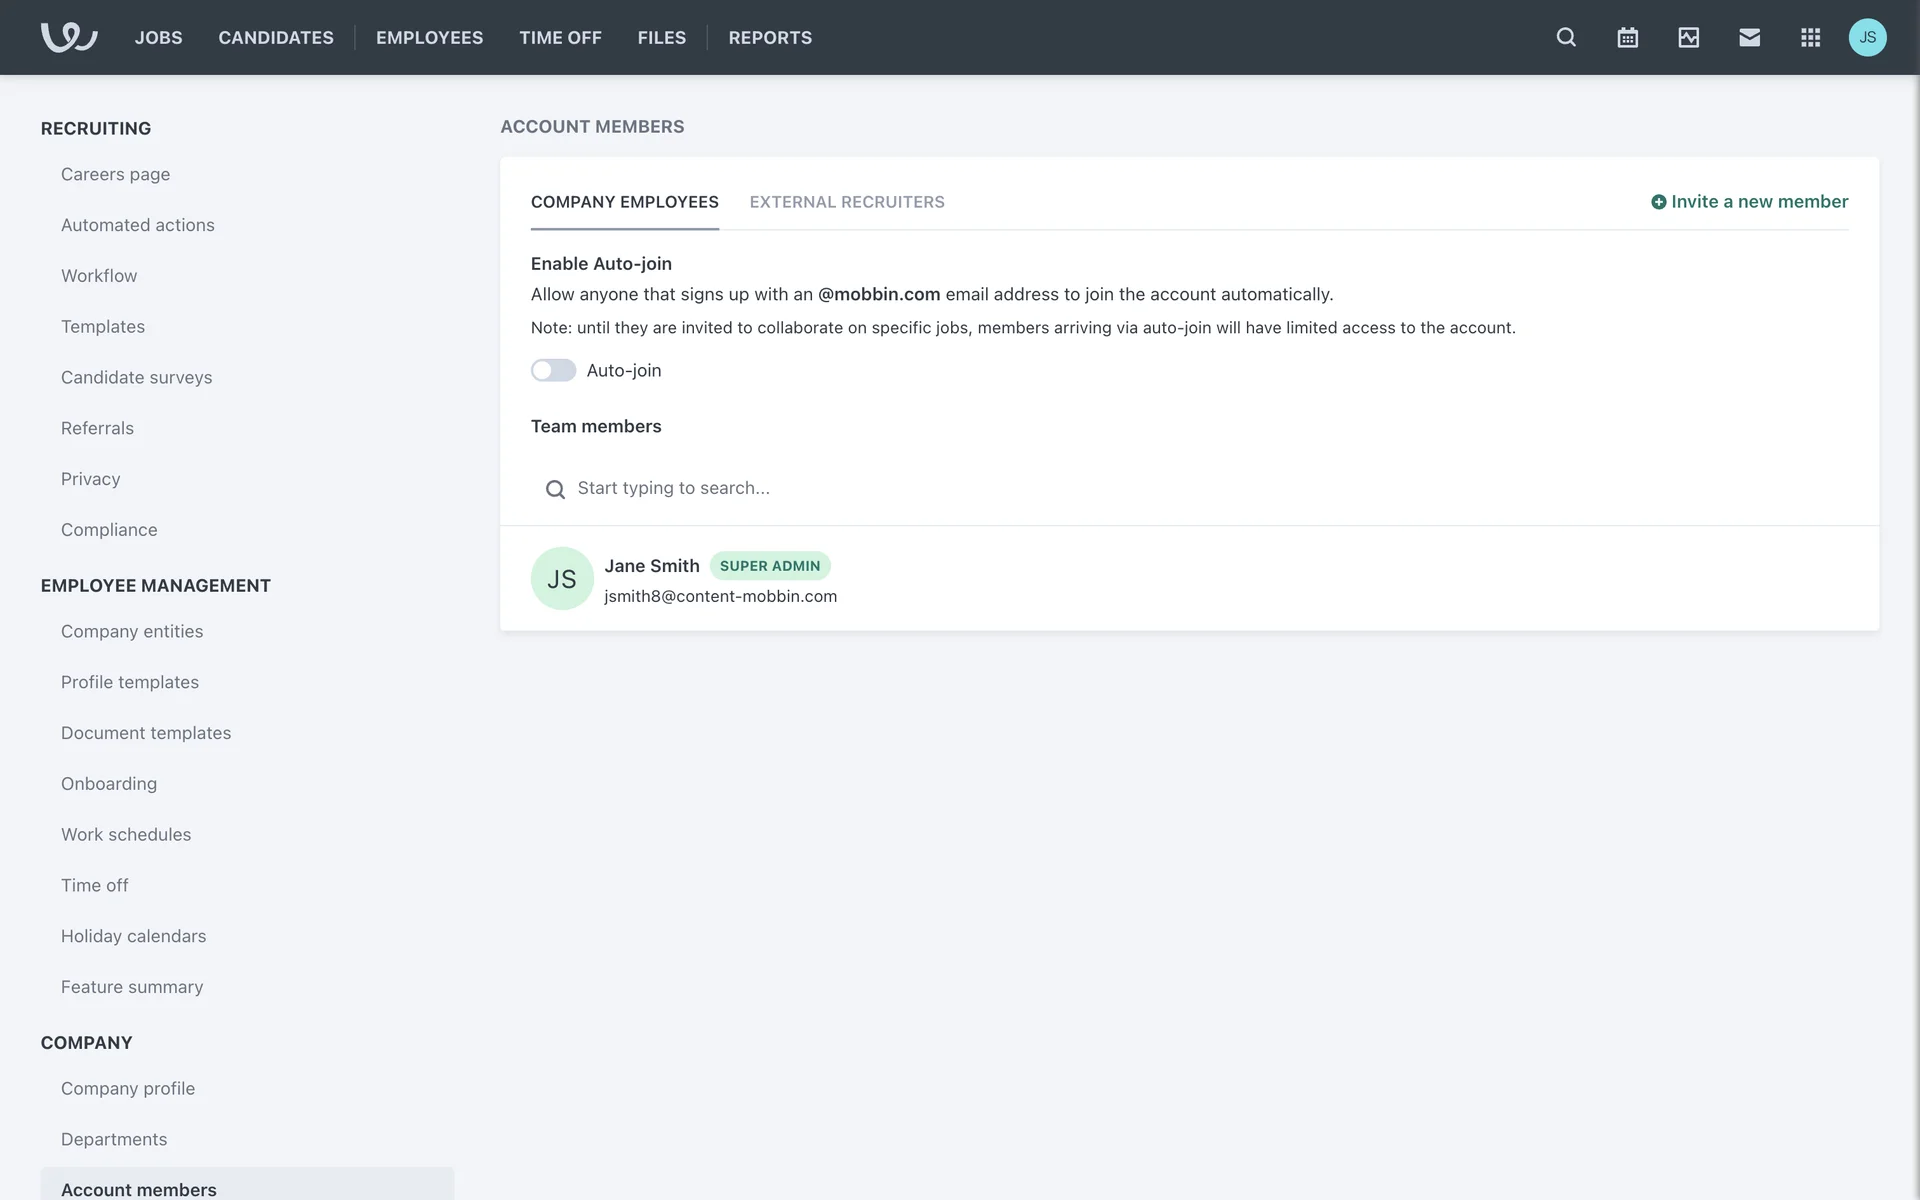Screen dimensions: 1920x1200
Task: Open Time Off in the top navigation
Action: pyautogui.click(x=560, y=37)
